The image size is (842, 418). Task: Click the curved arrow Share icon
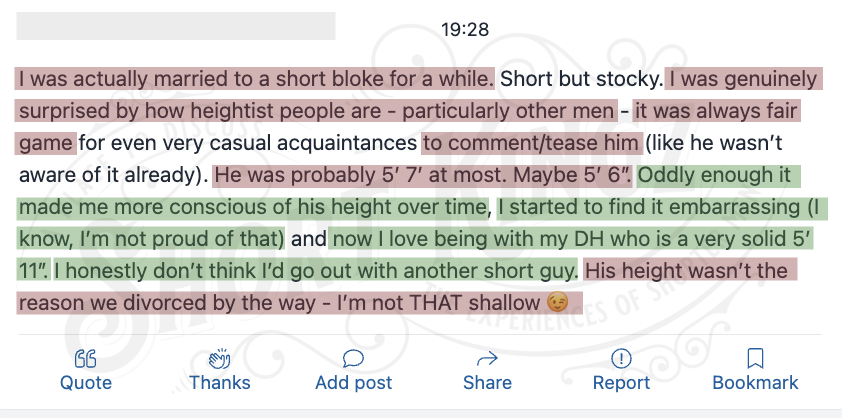[487, 358]
